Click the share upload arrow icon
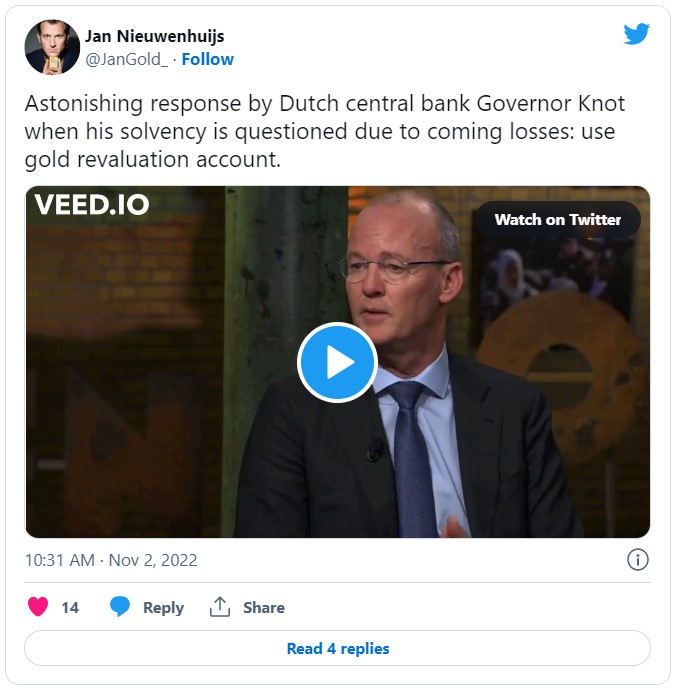Screen dimensions: 676x688 220,607
